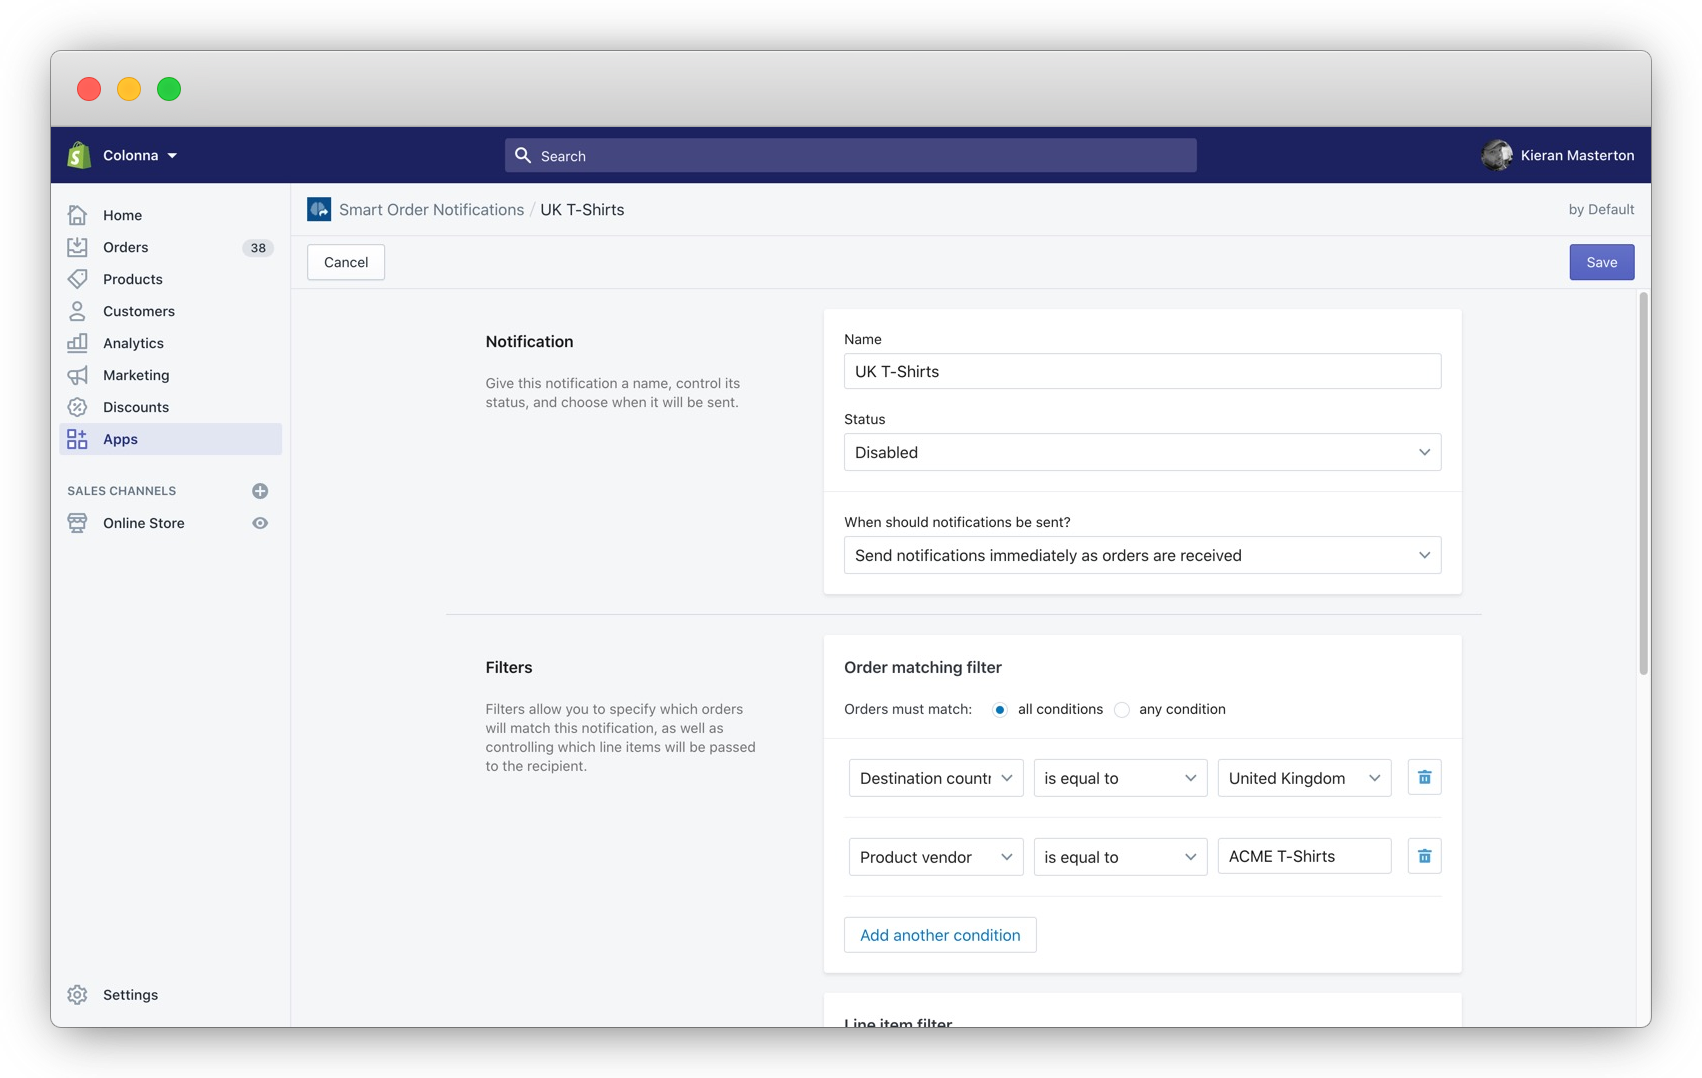Screen dimensions: 1702x1078
Task: Select the 'all conditions' radio button
Action: pyautogui.click(x=1000, y=709)
